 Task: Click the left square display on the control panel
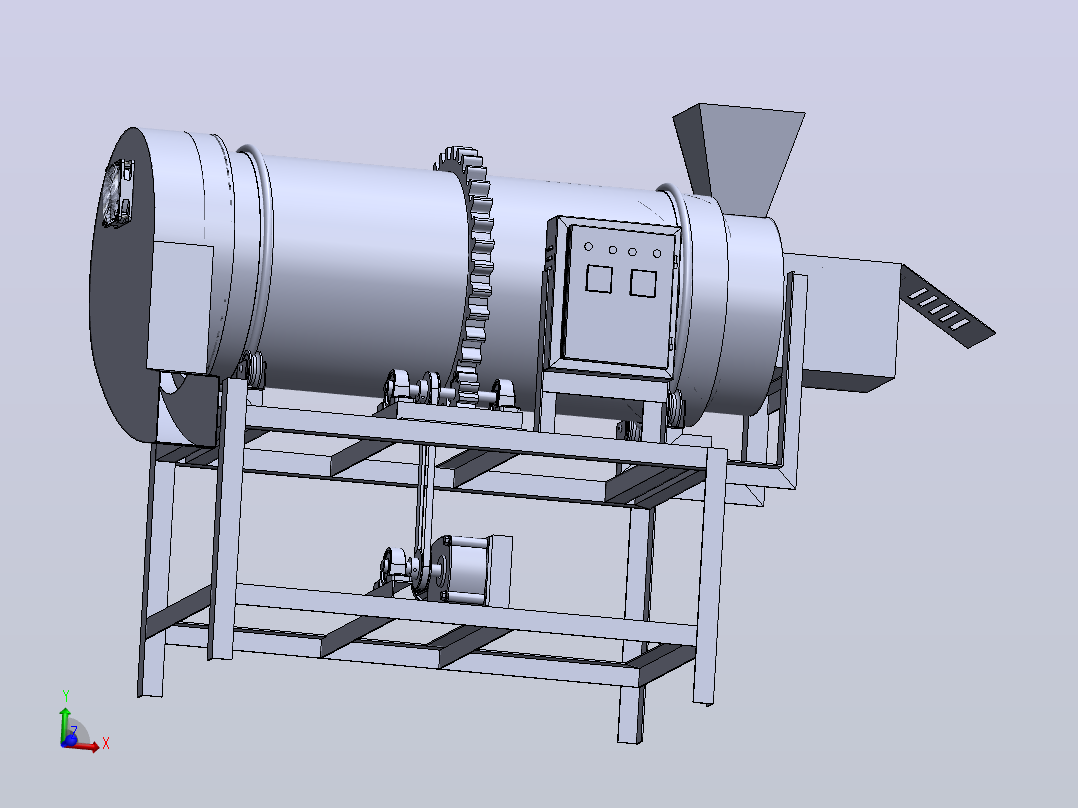(599, 279)
